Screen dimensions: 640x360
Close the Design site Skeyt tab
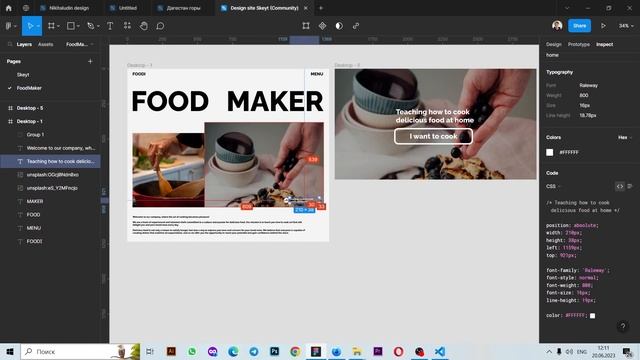pyautogui.click(x=306, y=8)
